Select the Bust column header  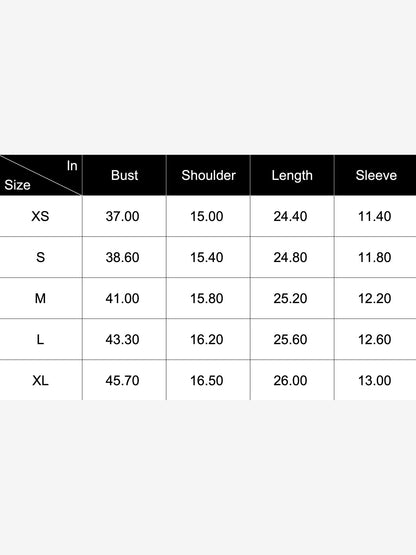coord(124,175)
